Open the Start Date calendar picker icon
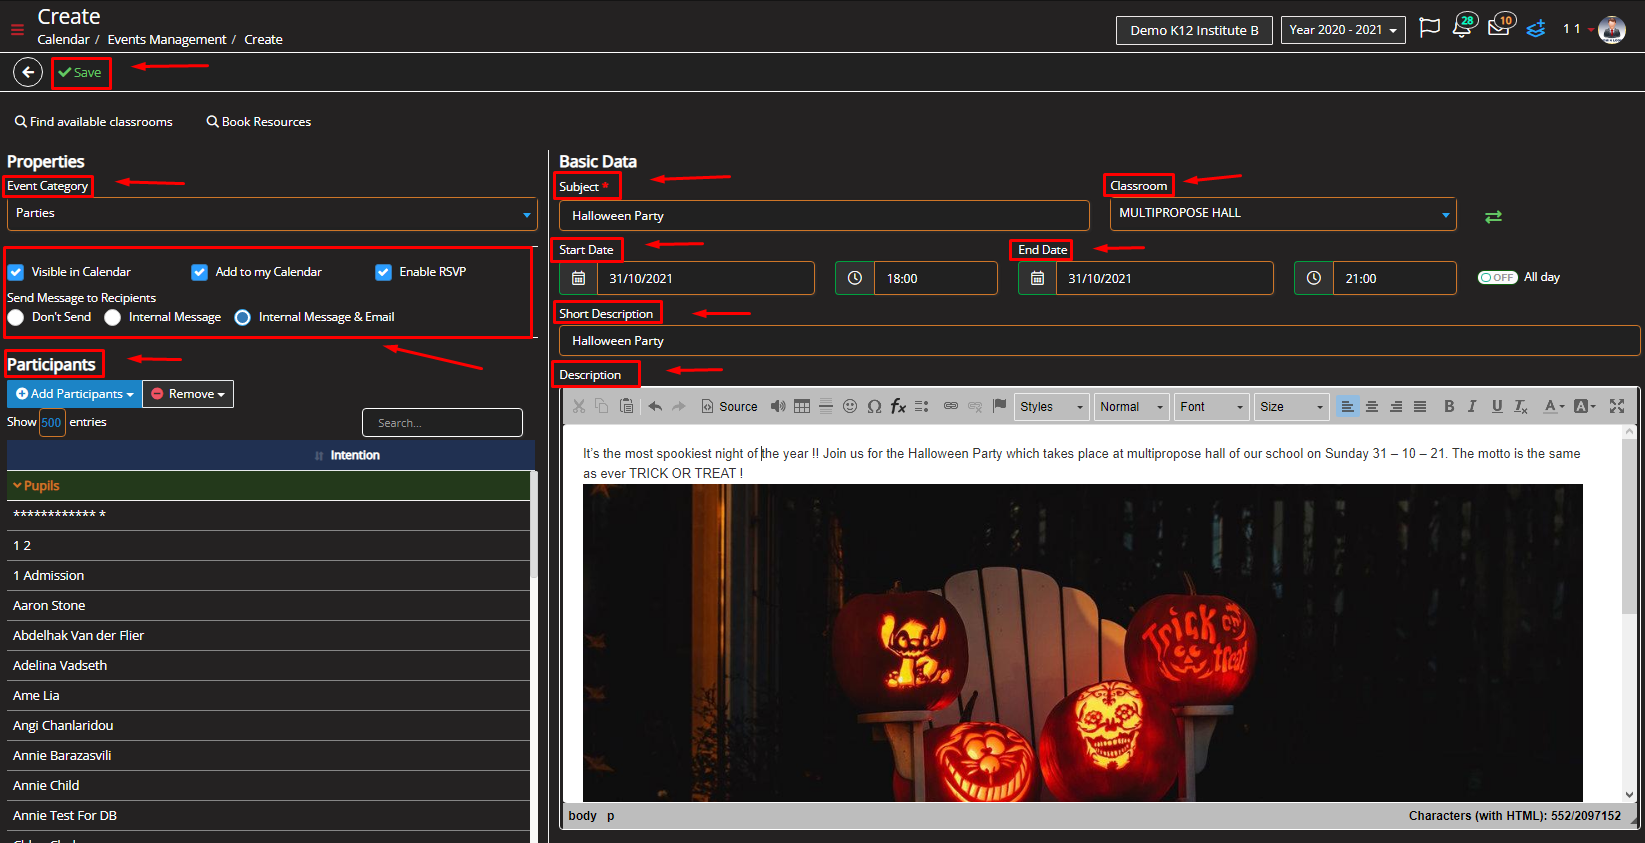Image resolution: width=1645 pixels, height=843 pixels. pyautogui.click(x=578, y=278)
